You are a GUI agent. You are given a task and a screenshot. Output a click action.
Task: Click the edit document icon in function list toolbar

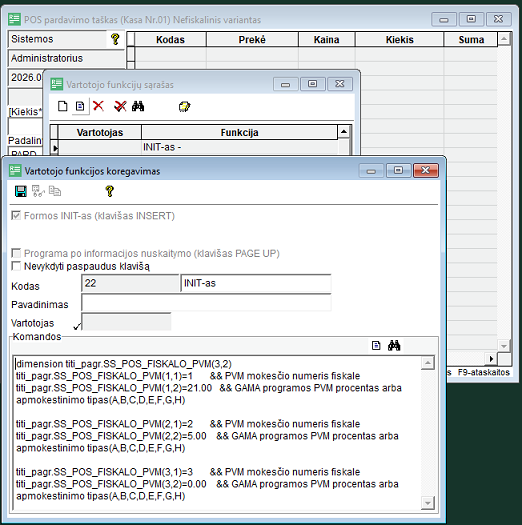click(80, 106)
